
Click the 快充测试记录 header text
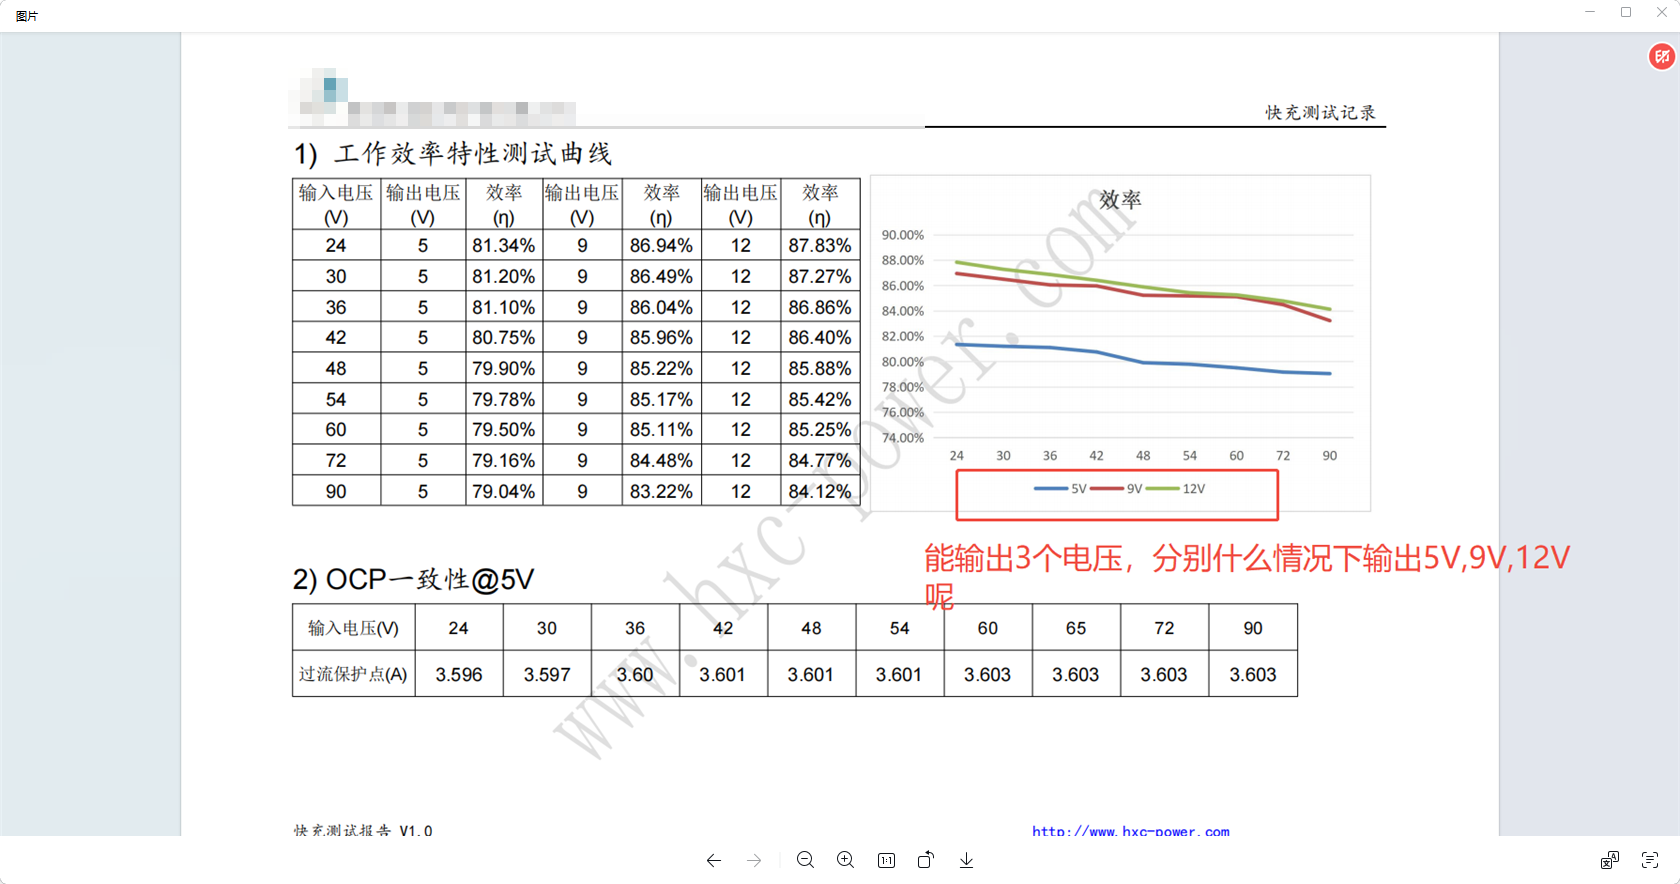click(1321, 112)
